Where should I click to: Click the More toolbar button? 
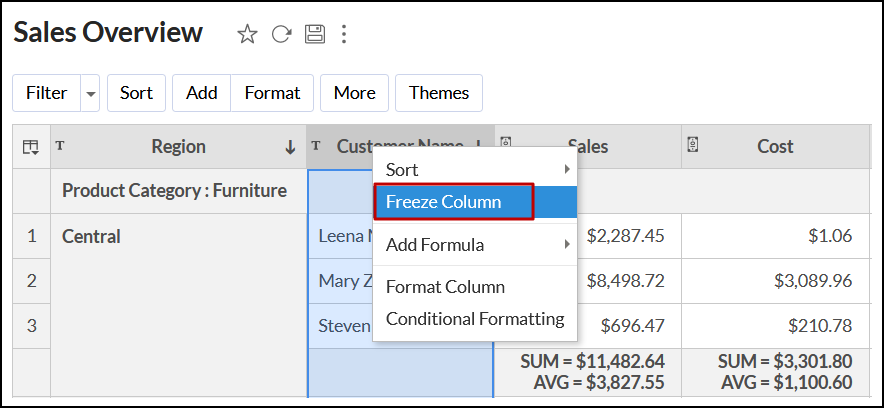pyautogui.click(x=354, y=93)
